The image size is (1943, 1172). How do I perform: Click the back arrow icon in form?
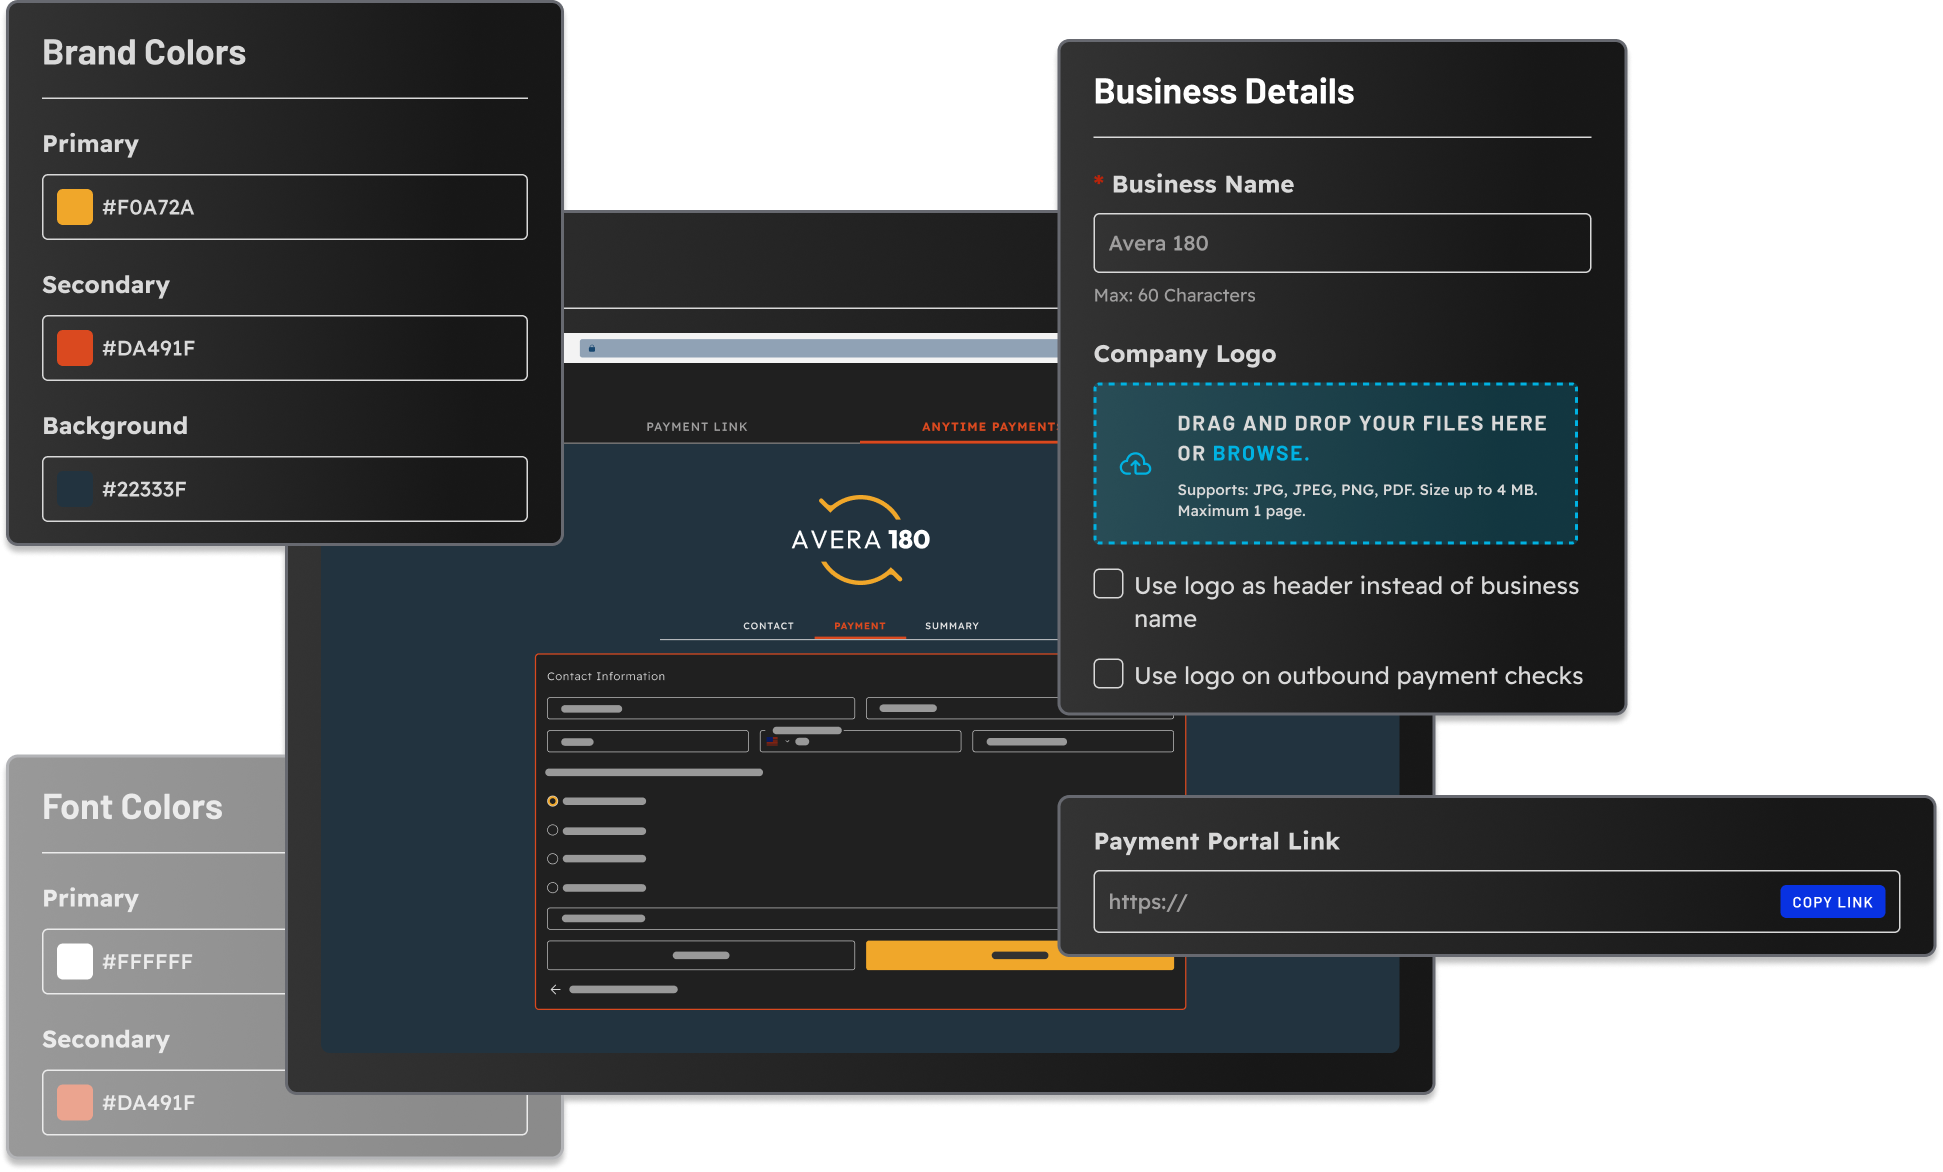click(x=556, y=989)
